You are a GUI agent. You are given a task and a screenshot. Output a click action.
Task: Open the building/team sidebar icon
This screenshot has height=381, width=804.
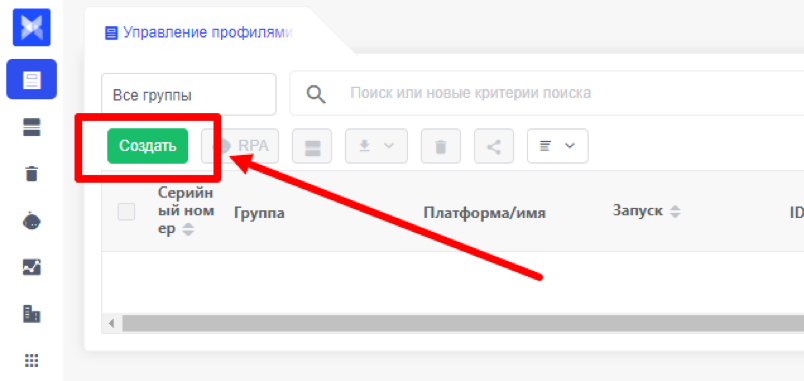32,313
